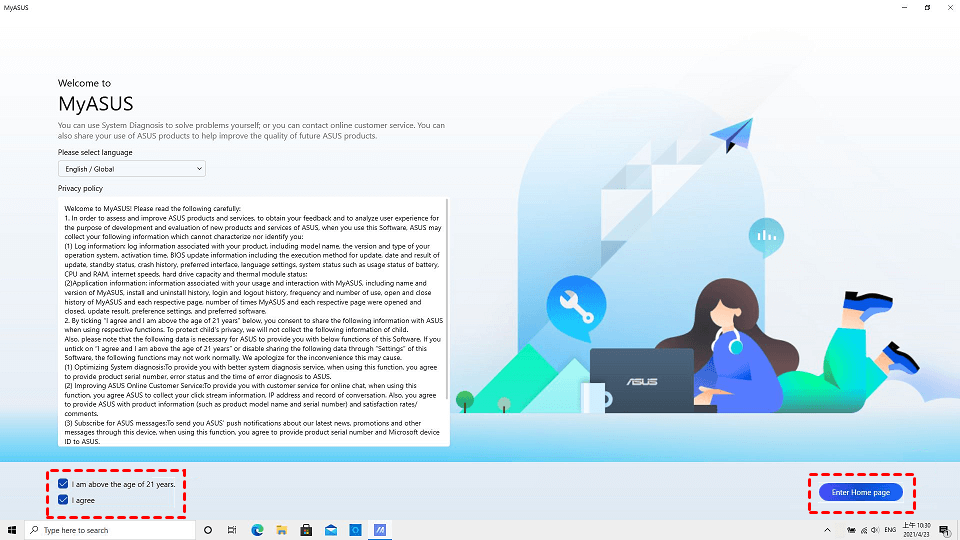Open Cortana circle icon on taskbar
Image resolution: width=960 pixels, height=540 pixels.
[x=208, y=530]
